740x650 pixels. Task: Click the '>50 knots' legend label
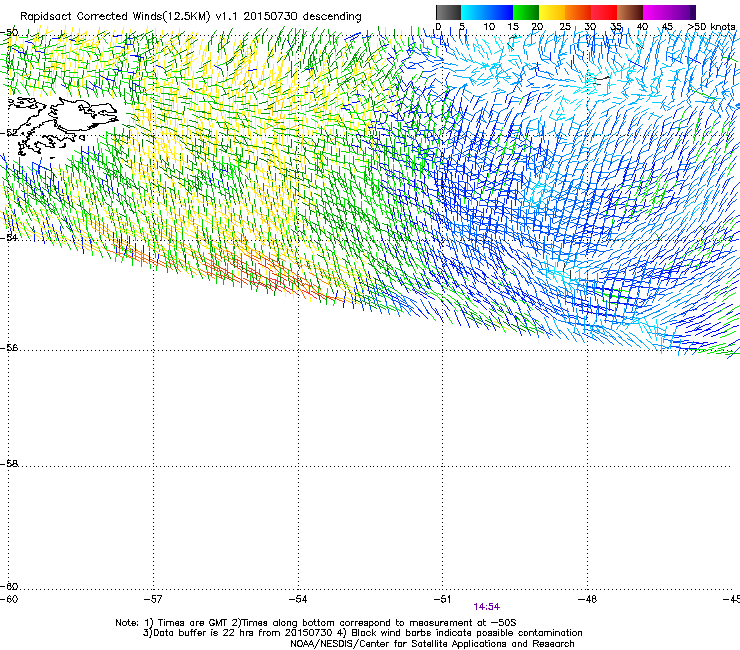pos(711,26)
